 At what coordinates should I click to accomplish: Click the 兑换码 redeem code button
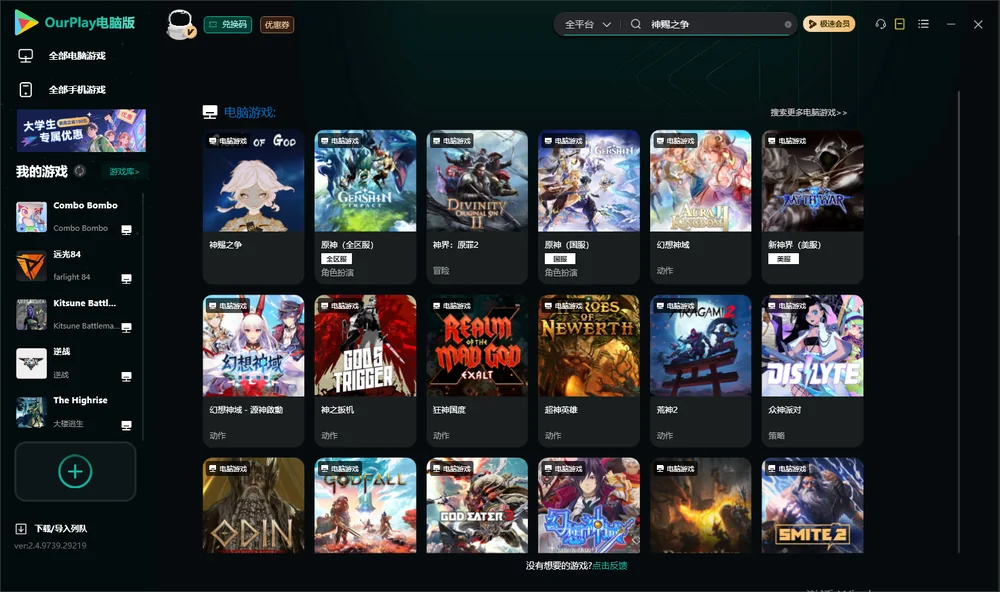click(228, 25)
